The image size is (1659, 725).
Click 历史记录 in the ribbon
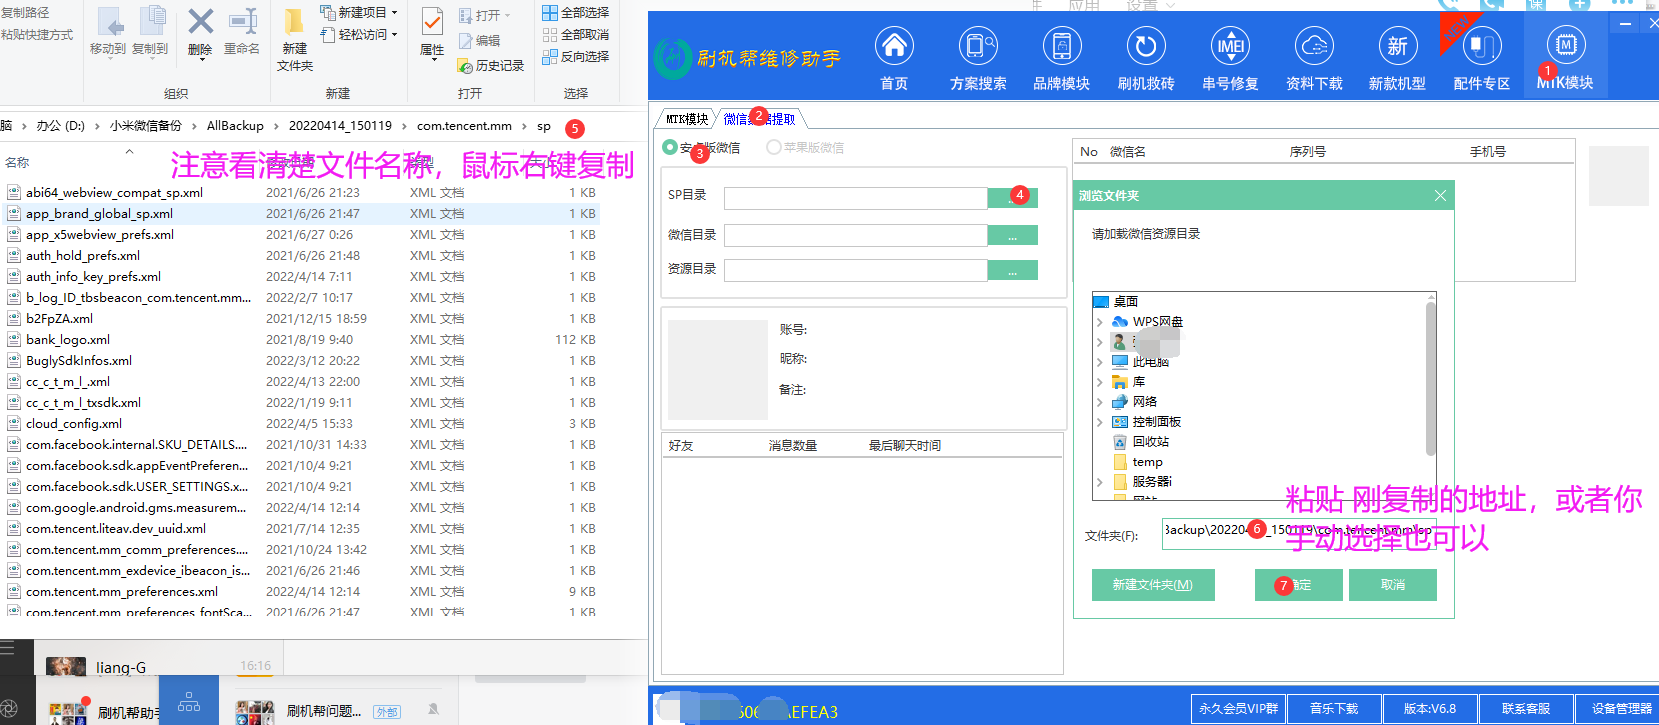pos(491,66)
